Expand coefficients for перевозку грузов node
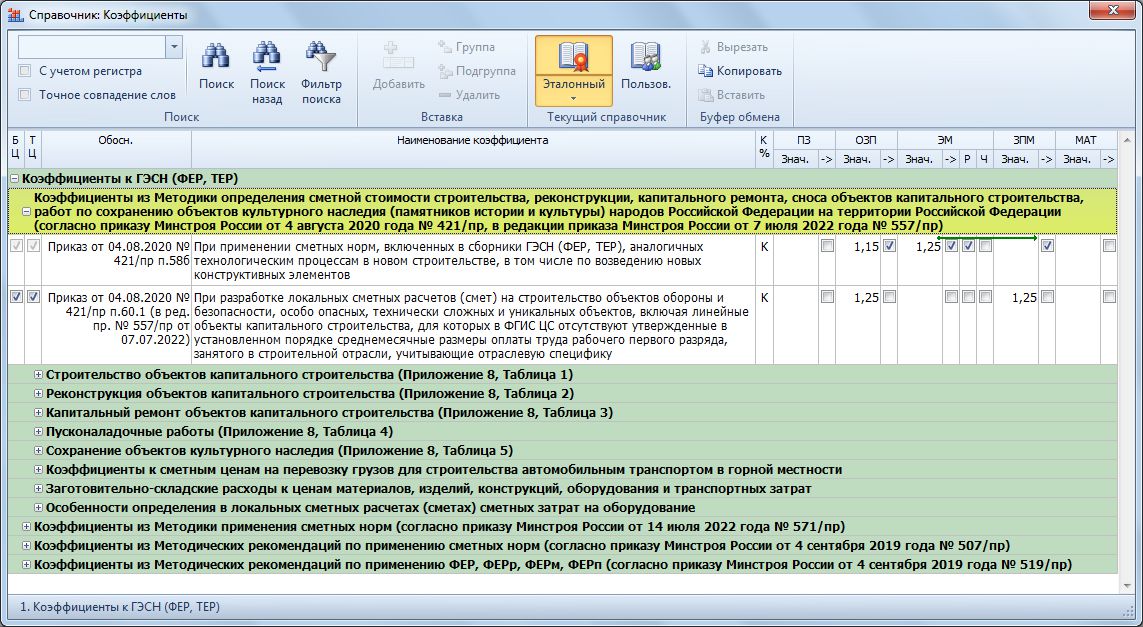The height and width of the screenshot is (627, 1143). pos(39,470)
